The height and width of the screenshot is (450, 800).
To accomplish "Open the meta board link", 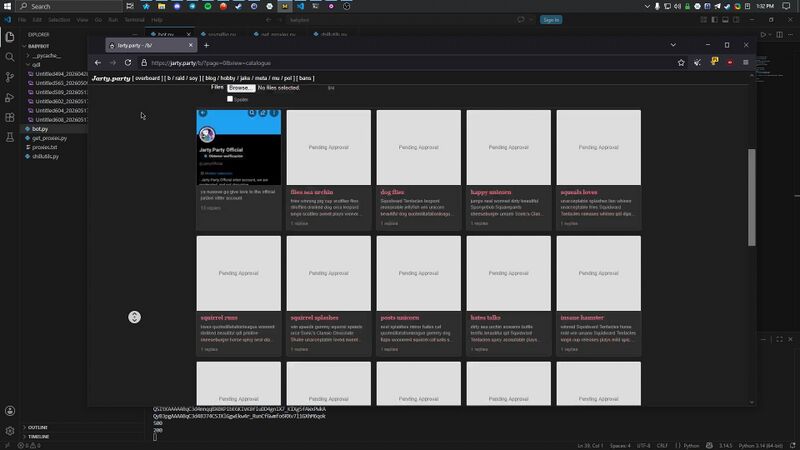I will (x=261, y=78).
